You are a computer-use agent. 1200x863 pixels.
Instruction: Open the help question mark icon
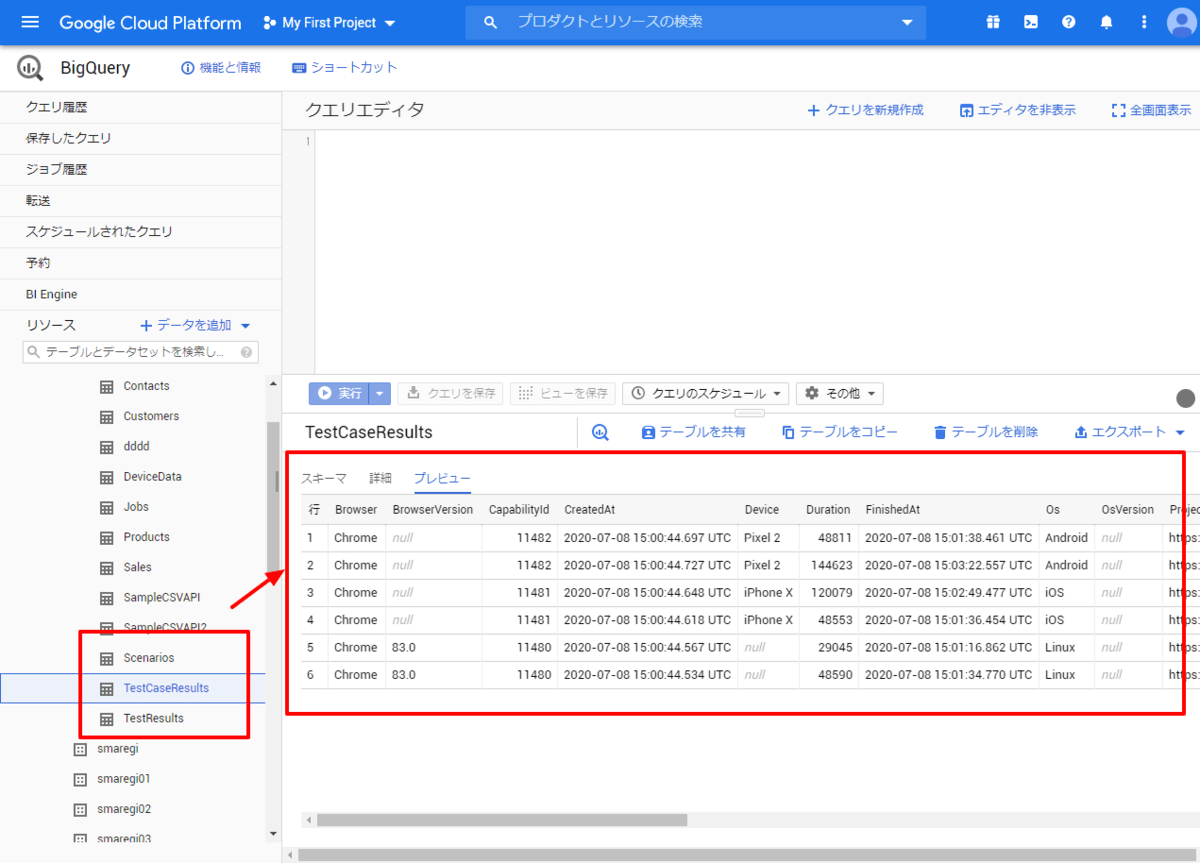click(x=1068, y=22)
